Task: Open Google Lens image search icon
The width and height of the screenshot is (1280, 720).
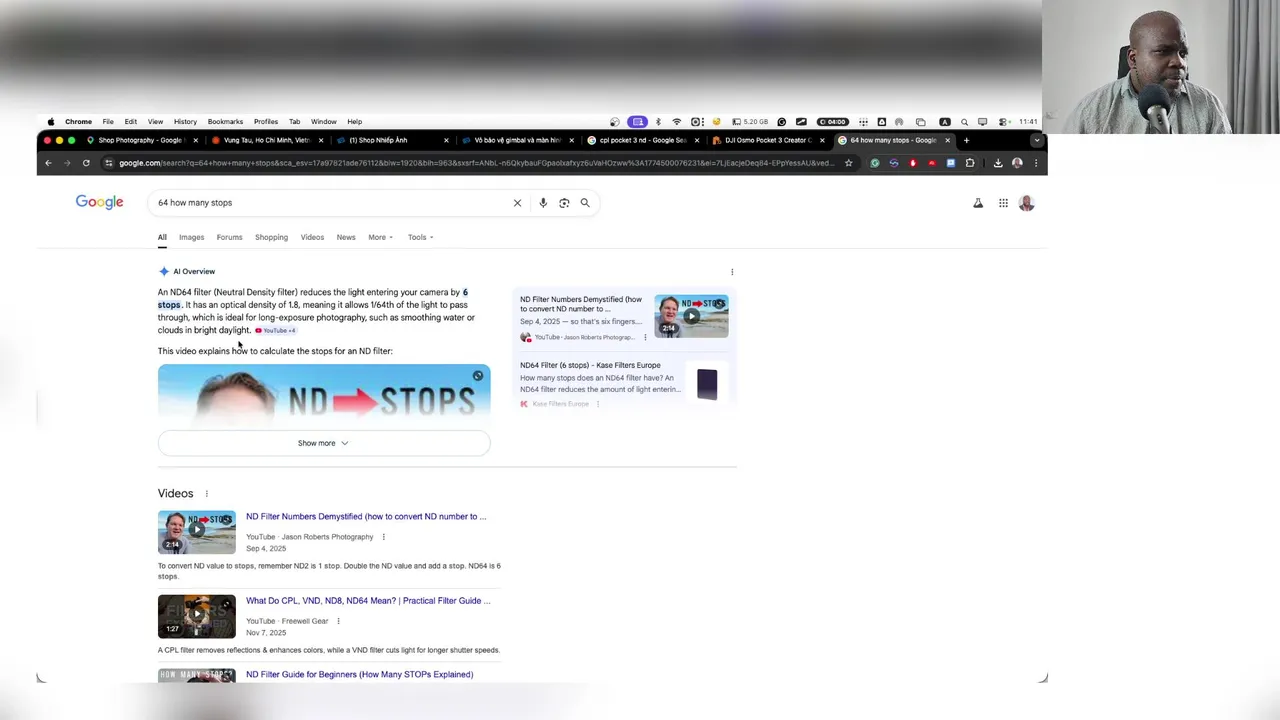Action: [564, 203]
